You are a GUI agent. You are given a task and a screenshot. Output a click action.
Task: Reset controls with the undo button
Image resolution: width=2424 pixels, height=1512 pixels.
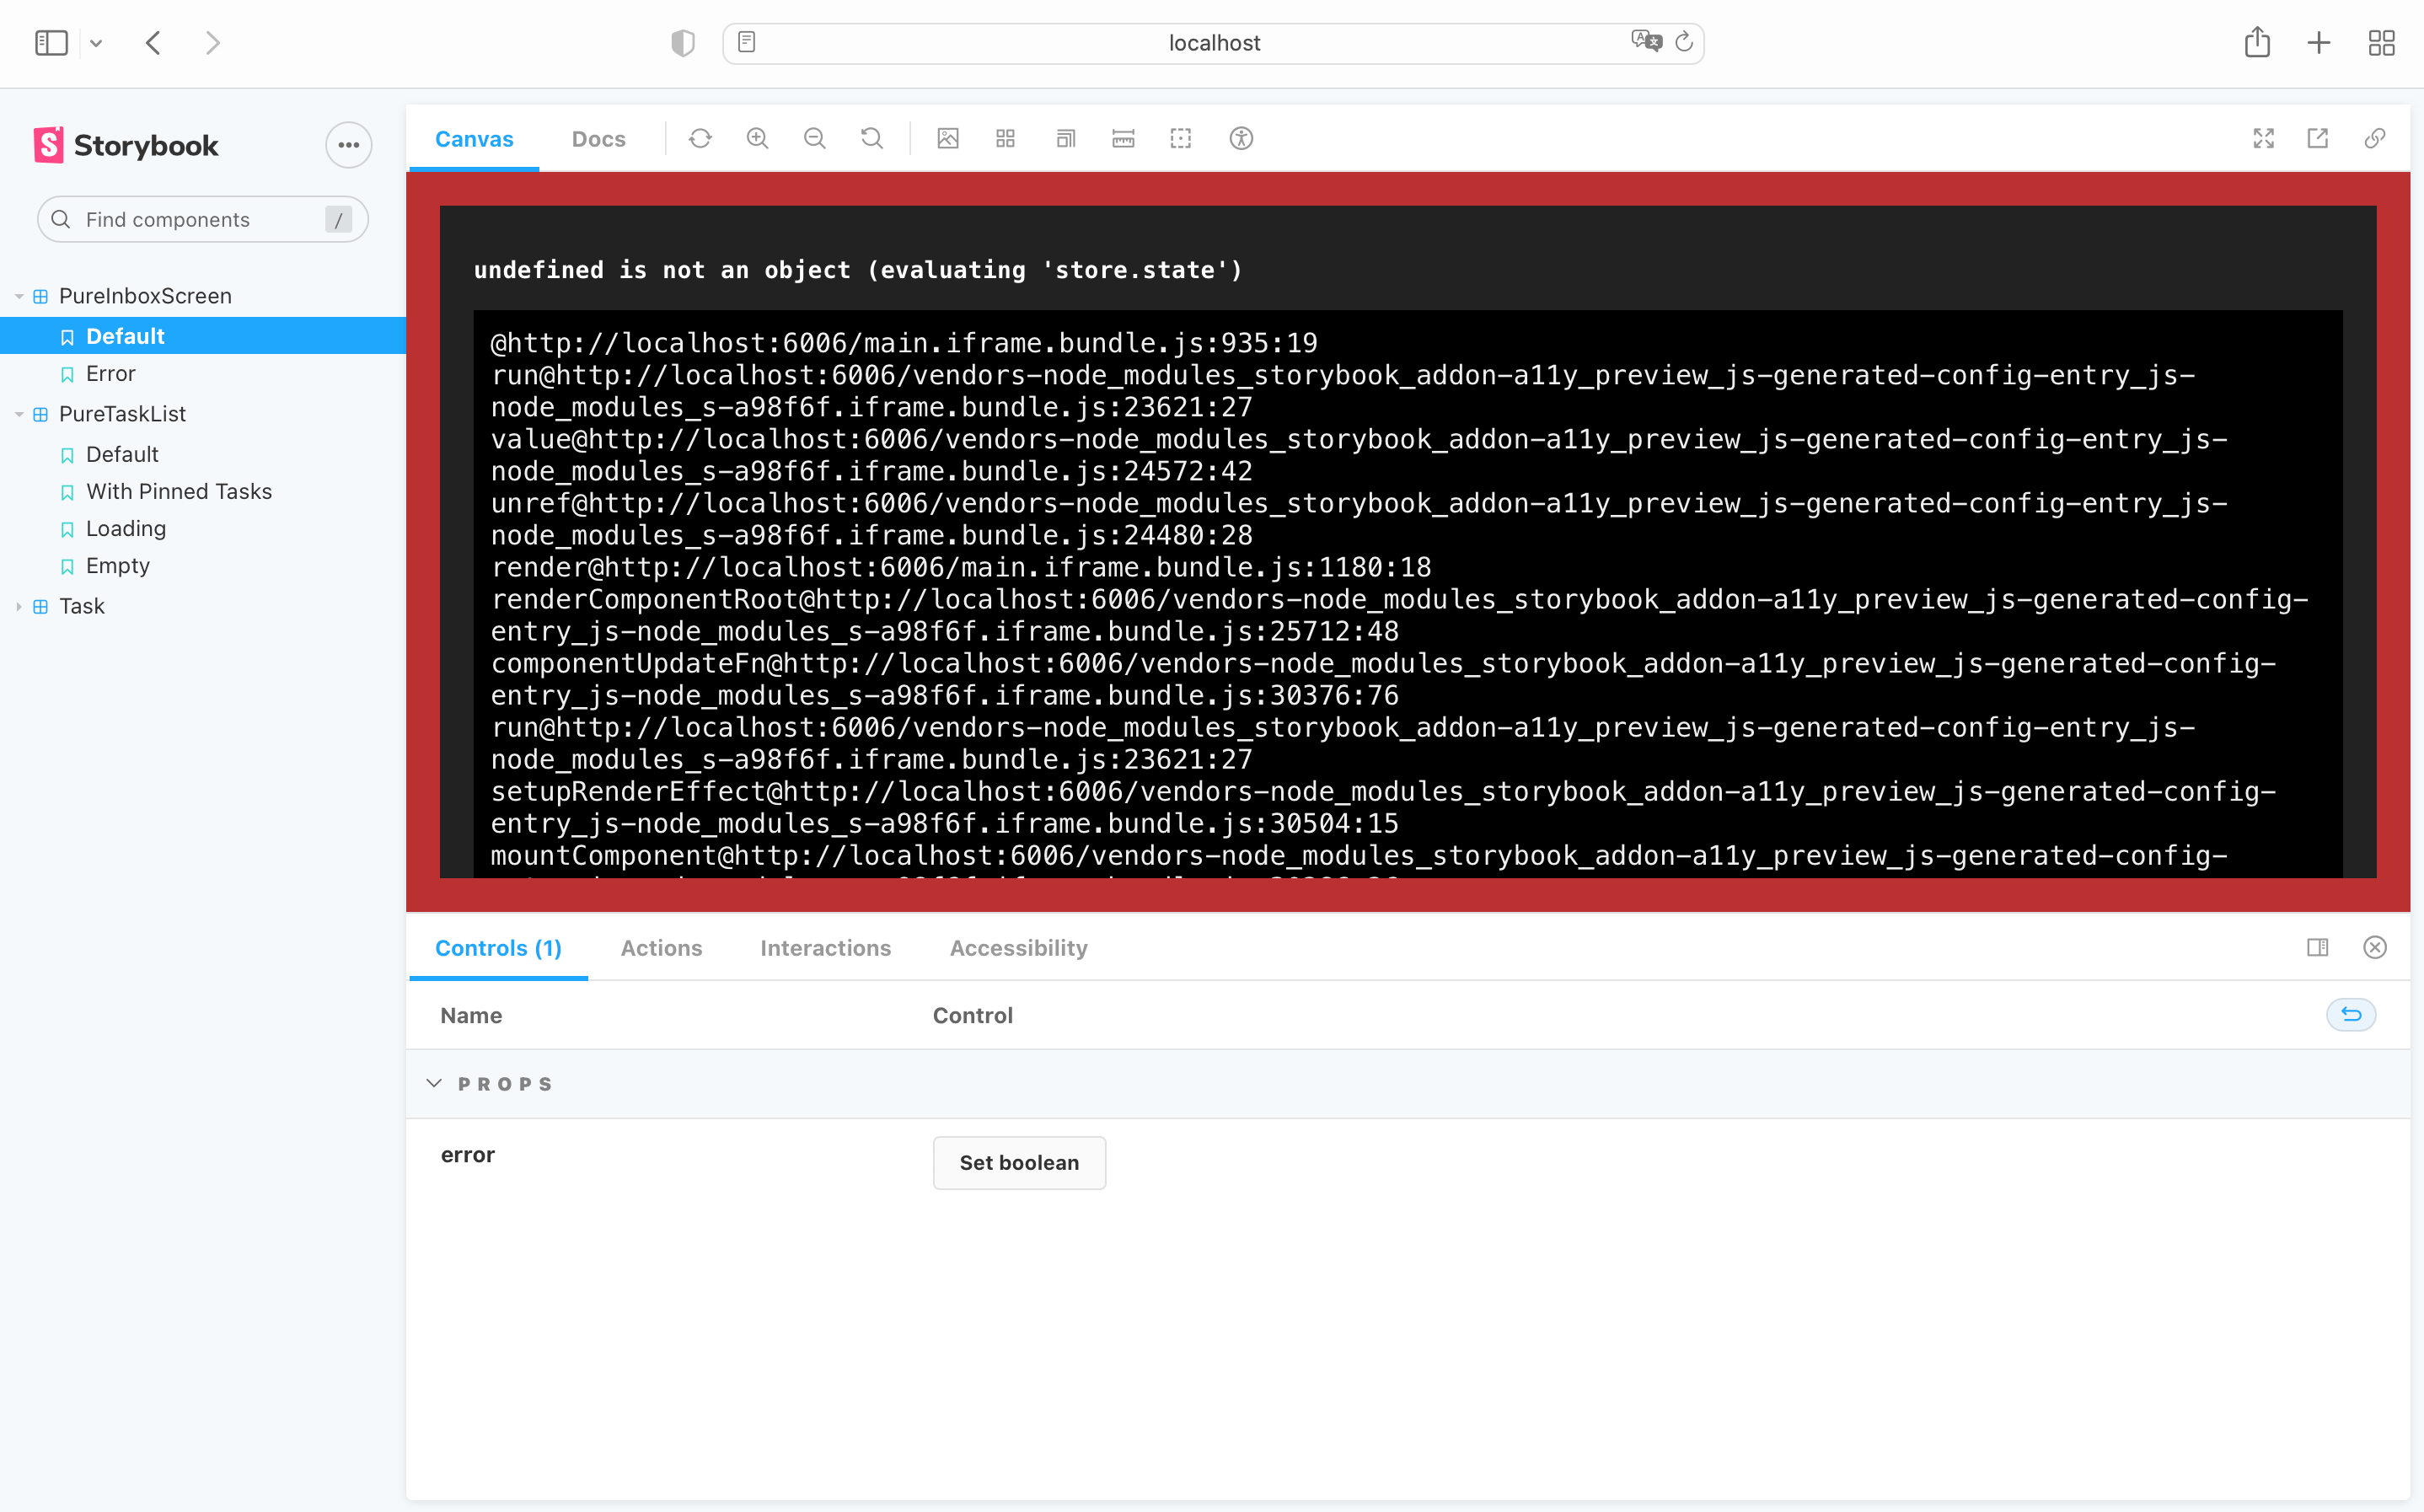(x=2350, y=1015)
